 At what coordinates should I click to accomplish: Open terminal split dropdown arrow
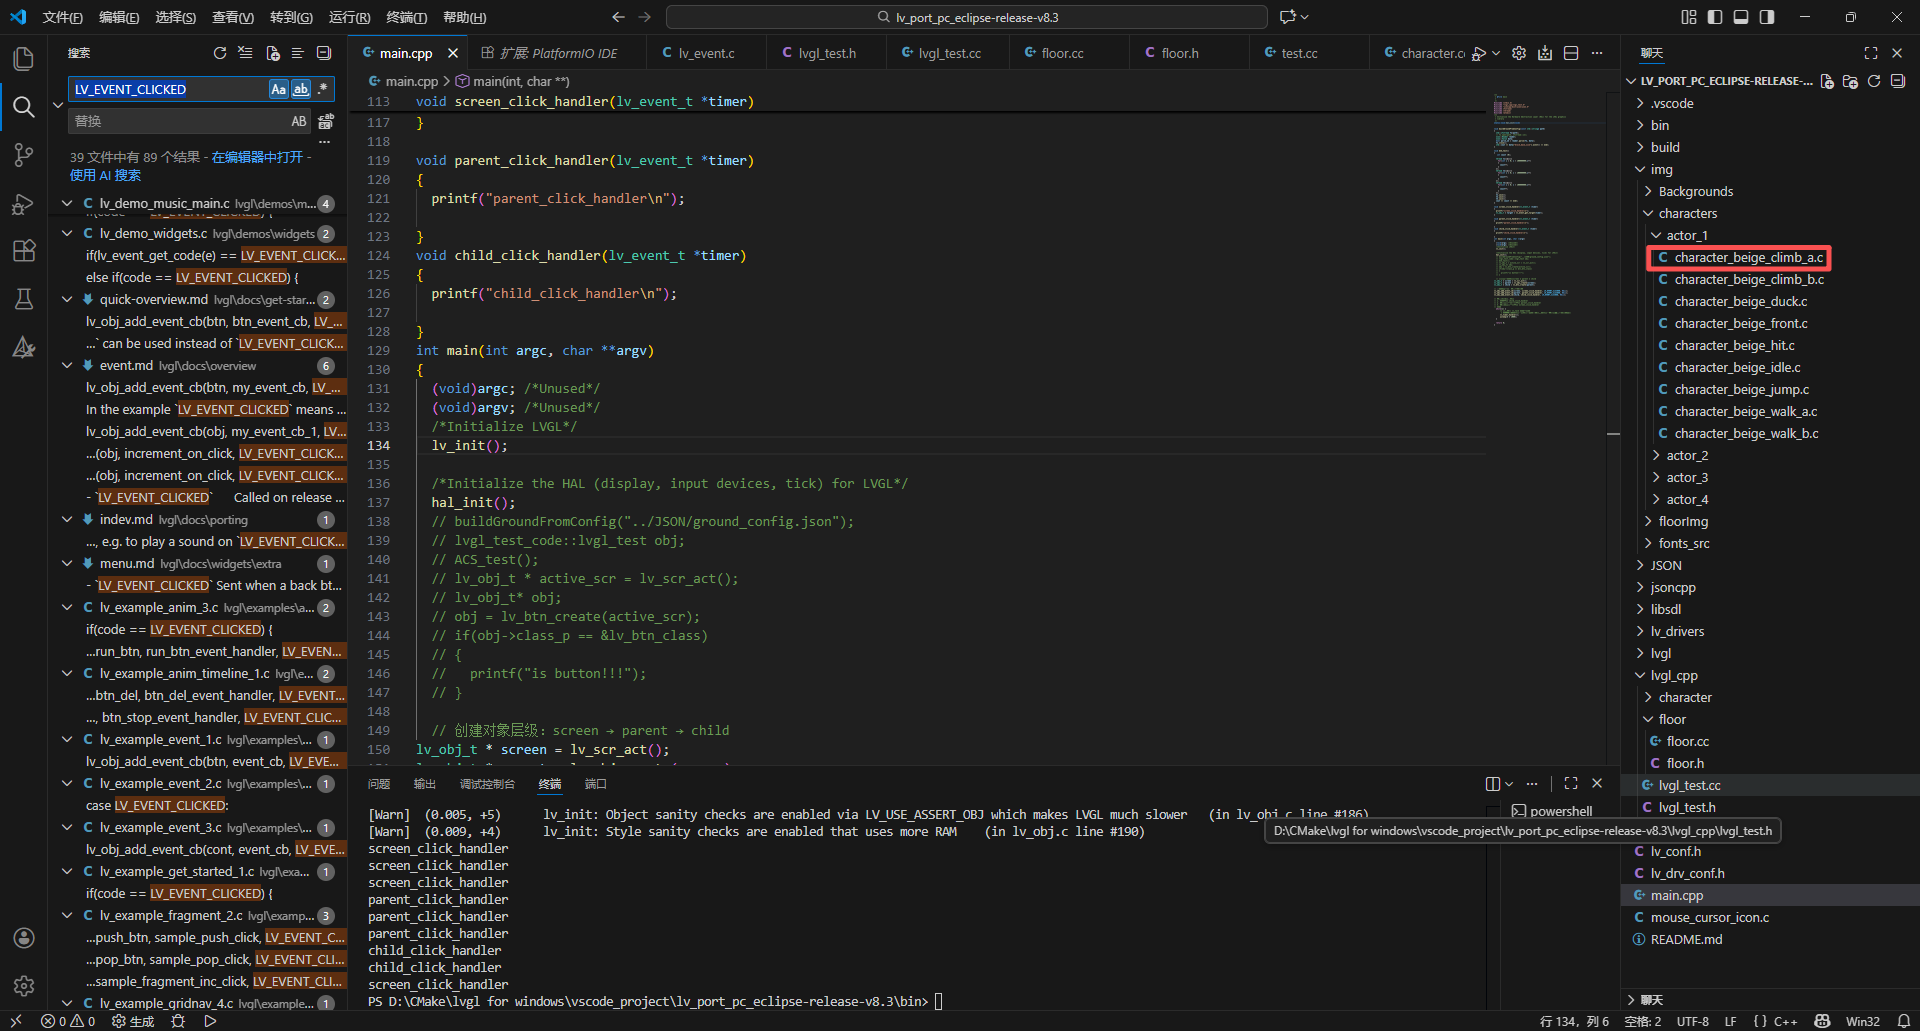1509,784
